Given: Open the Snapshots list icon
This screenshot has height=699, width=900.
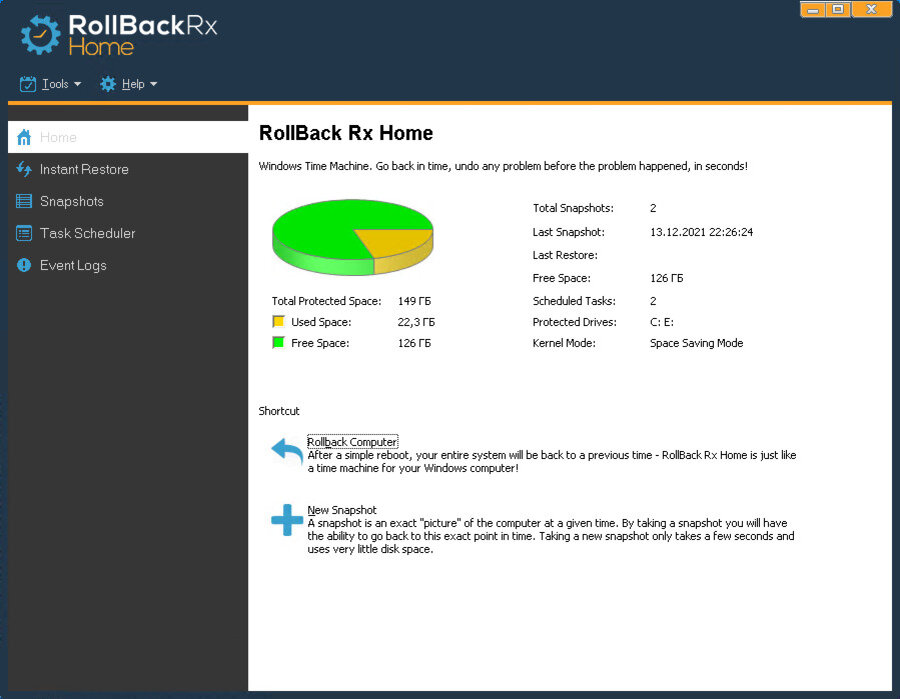Looking at the screenshot, I should 22,201.
